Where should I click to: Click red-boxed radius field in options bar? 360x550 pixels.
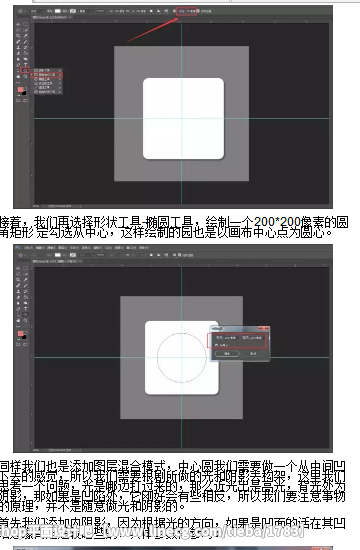(186, 11)
